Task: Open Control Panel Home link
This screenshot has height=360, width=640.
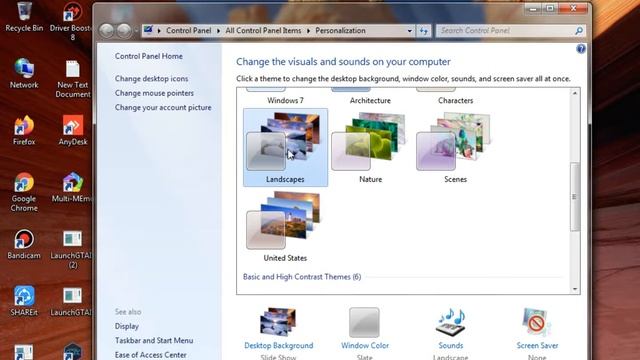Action: pos(149,56)
